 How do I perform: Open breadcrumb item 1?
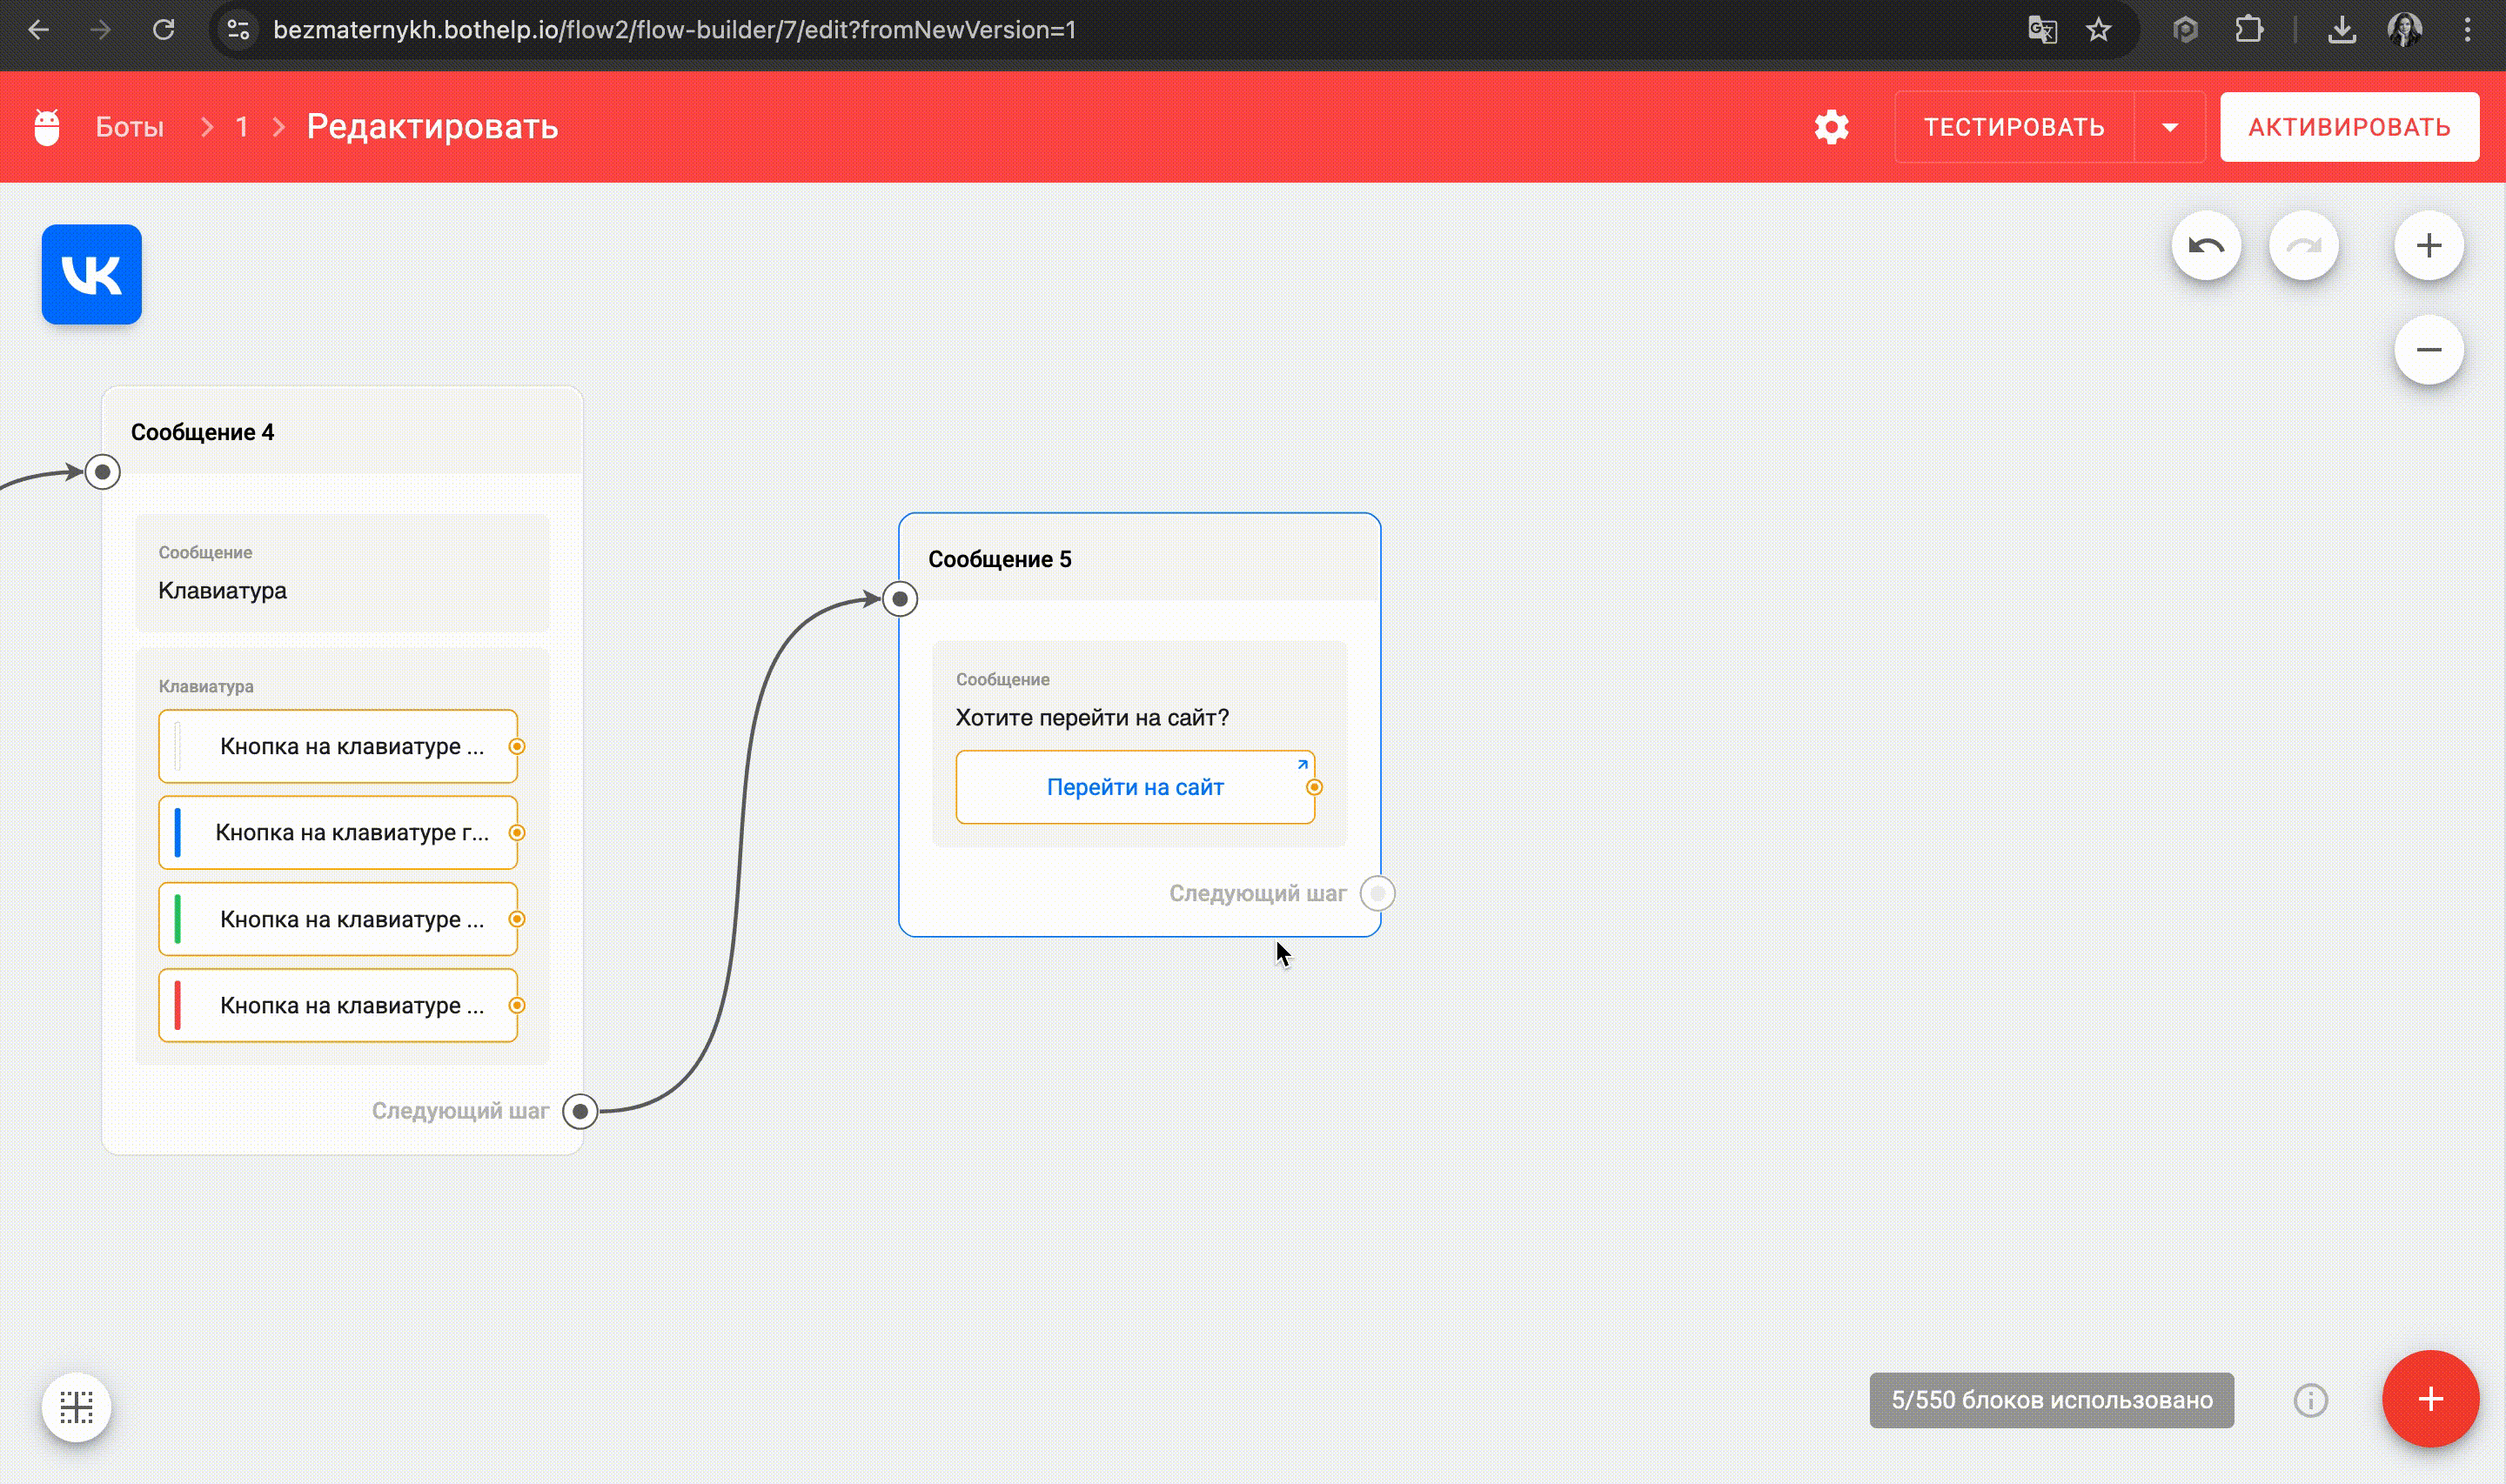pyautogui.click(x=242, y=127)
